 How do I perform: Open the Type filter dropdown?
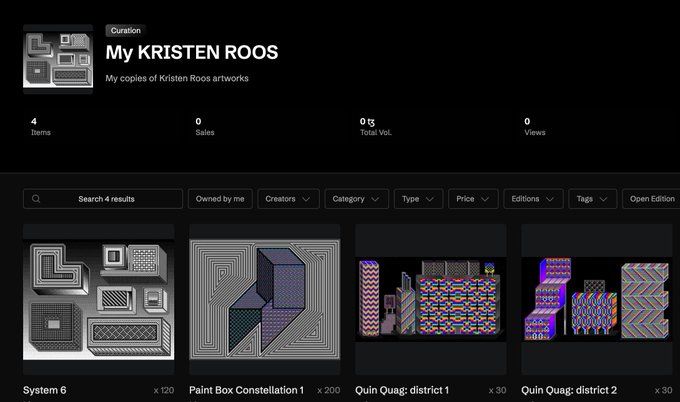(418, 199)
